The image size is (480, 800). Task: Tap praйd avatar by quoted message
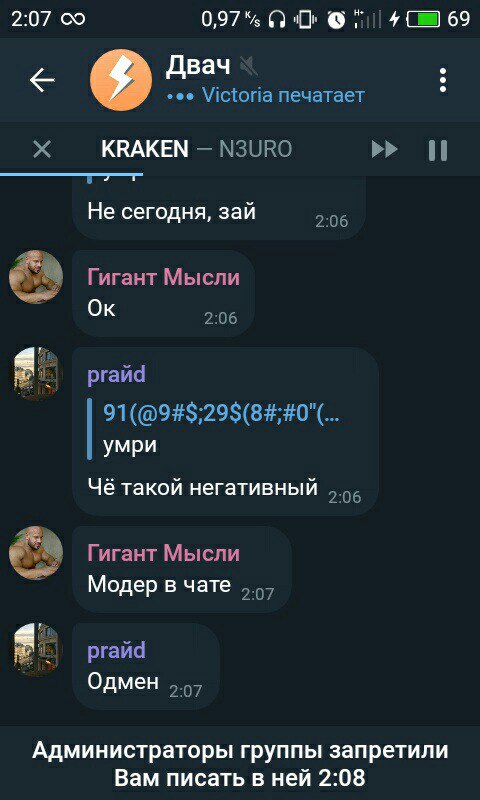point(36,374)
